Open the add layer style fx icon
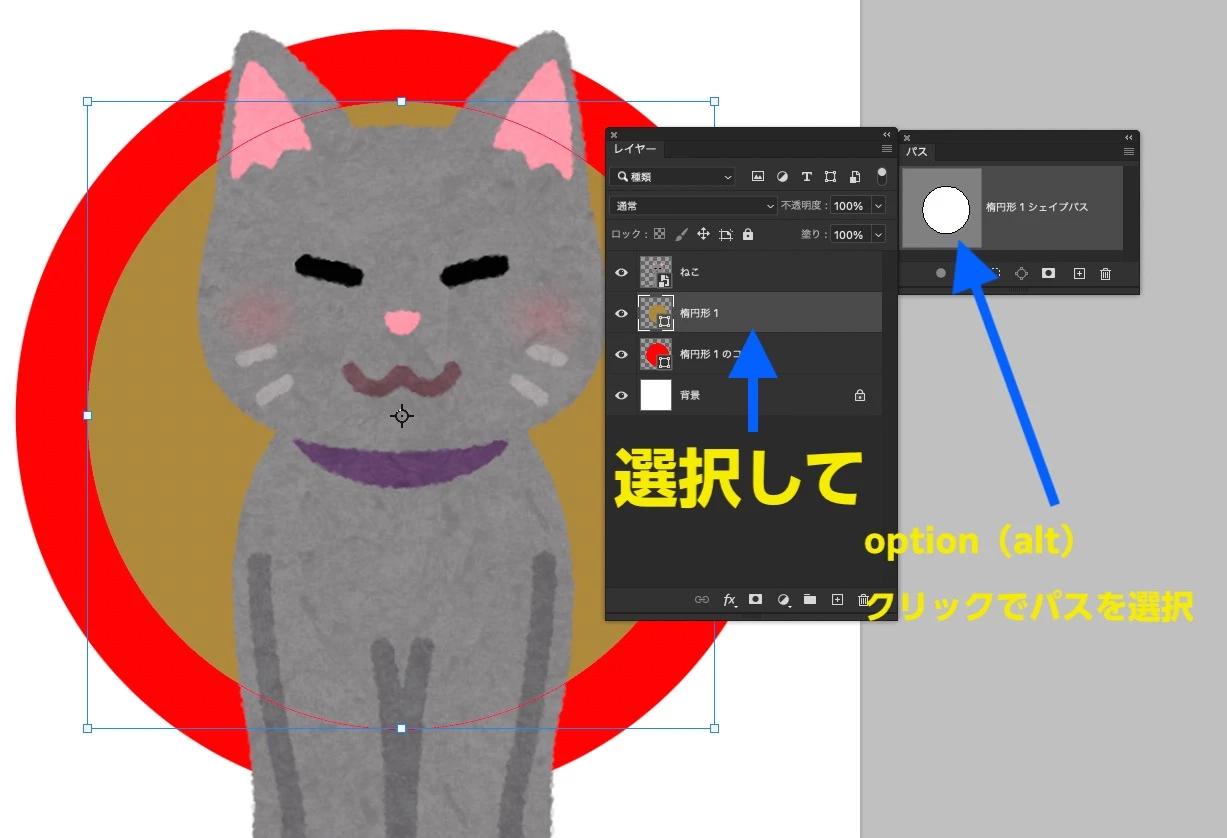The width and height of the screenshot is (1227, 838). point(729,600)
